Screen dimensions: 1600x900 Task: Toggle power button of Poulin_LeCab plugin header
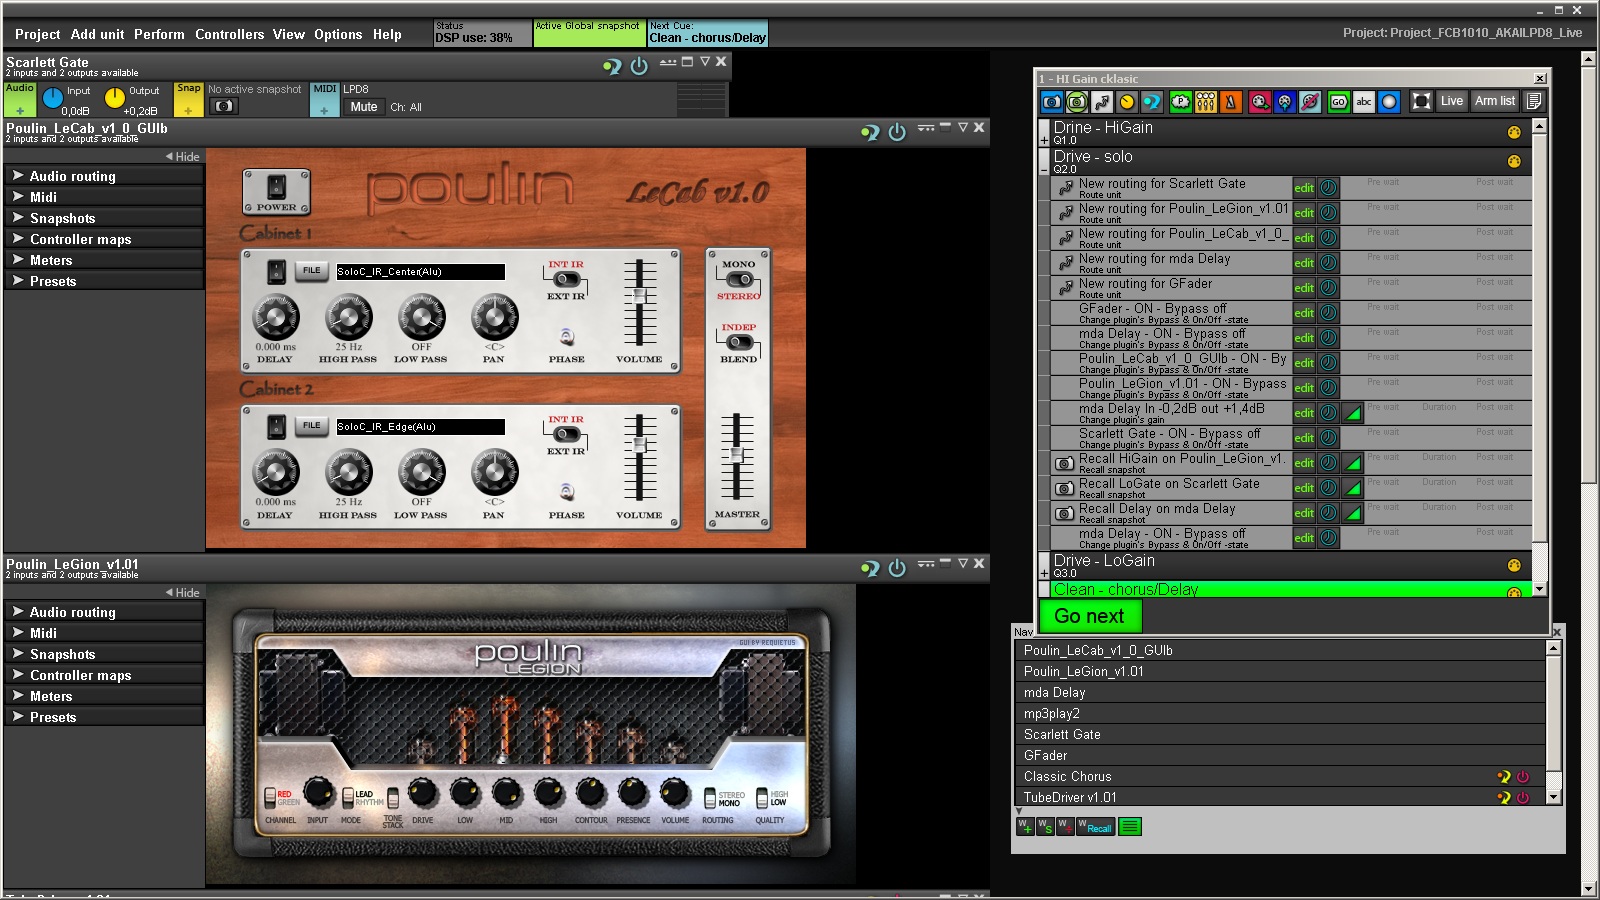[897, 132]
